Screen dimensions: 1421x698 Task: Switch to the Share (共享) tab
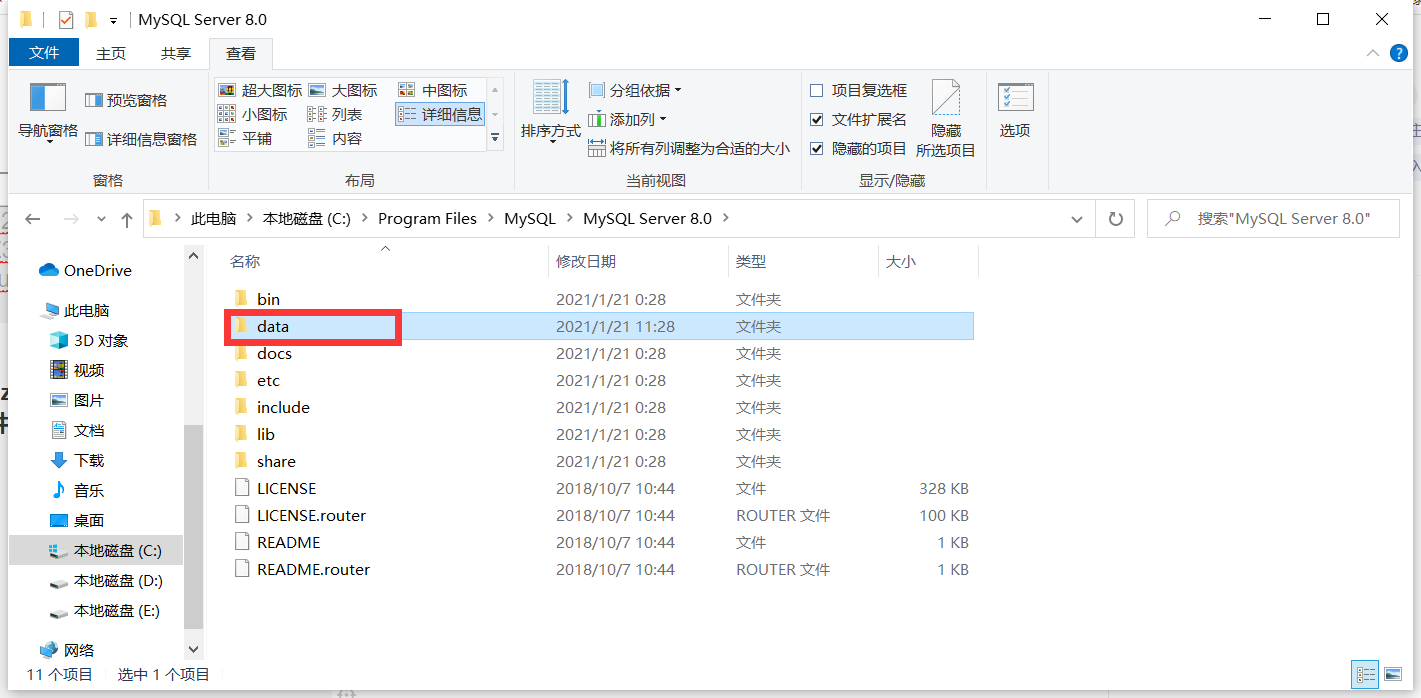pos(176,53)
